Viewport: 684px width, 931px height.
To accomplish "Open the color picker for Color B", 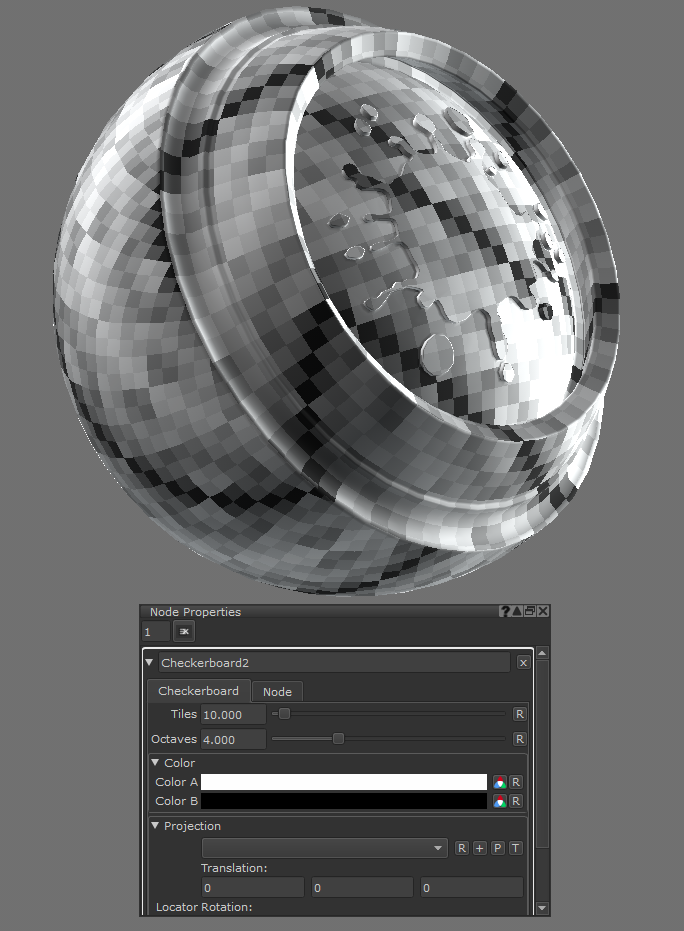I will 499,801.
